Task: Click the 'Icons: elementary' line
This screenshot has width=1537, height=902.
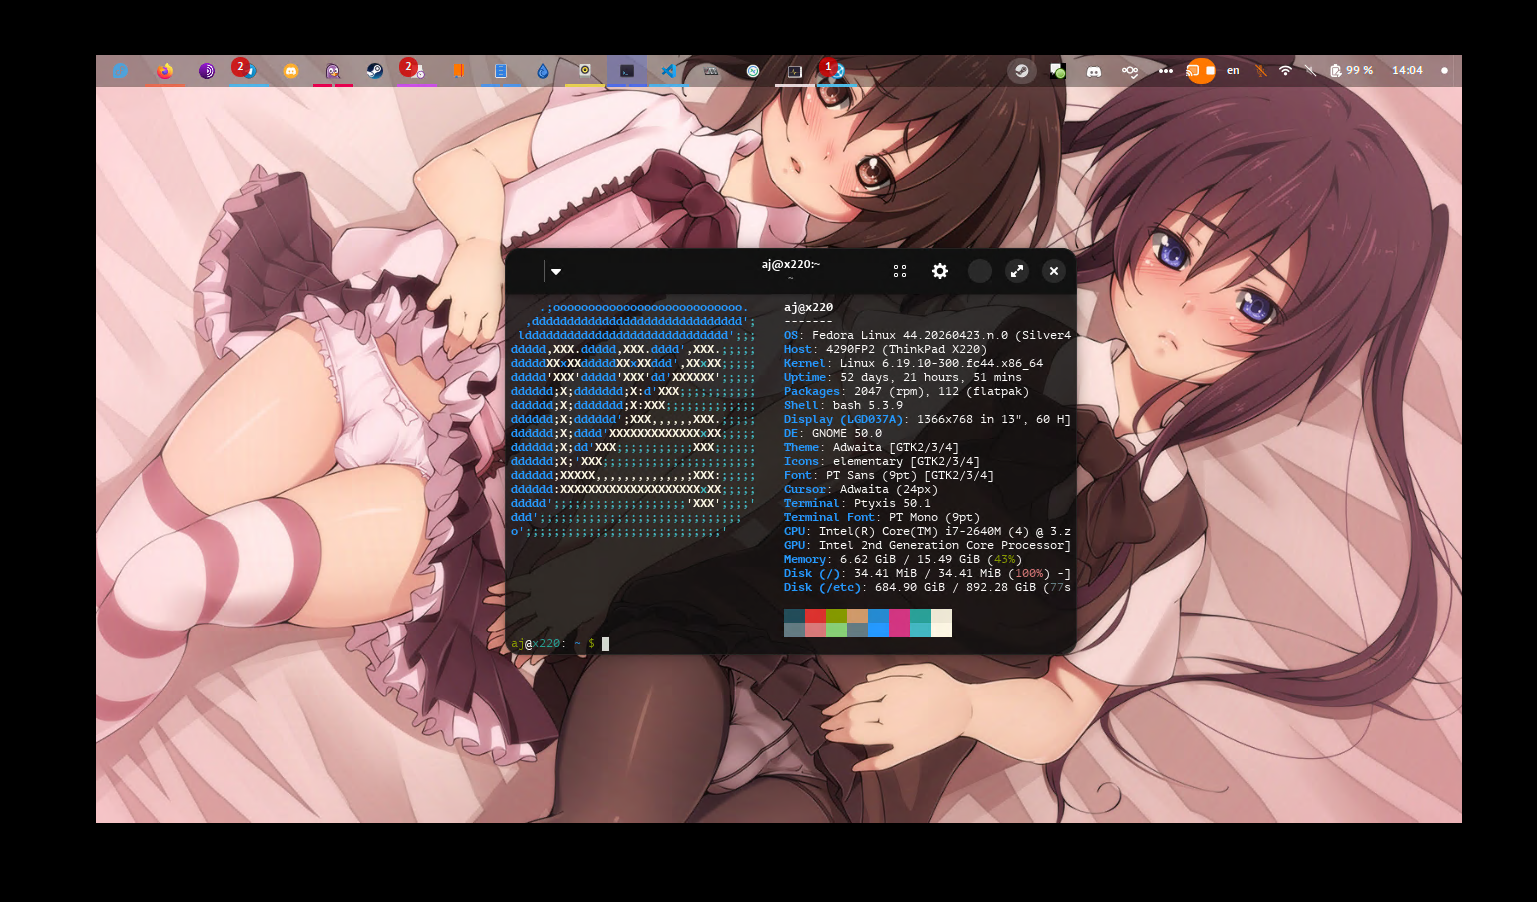Action: point(882,461)
